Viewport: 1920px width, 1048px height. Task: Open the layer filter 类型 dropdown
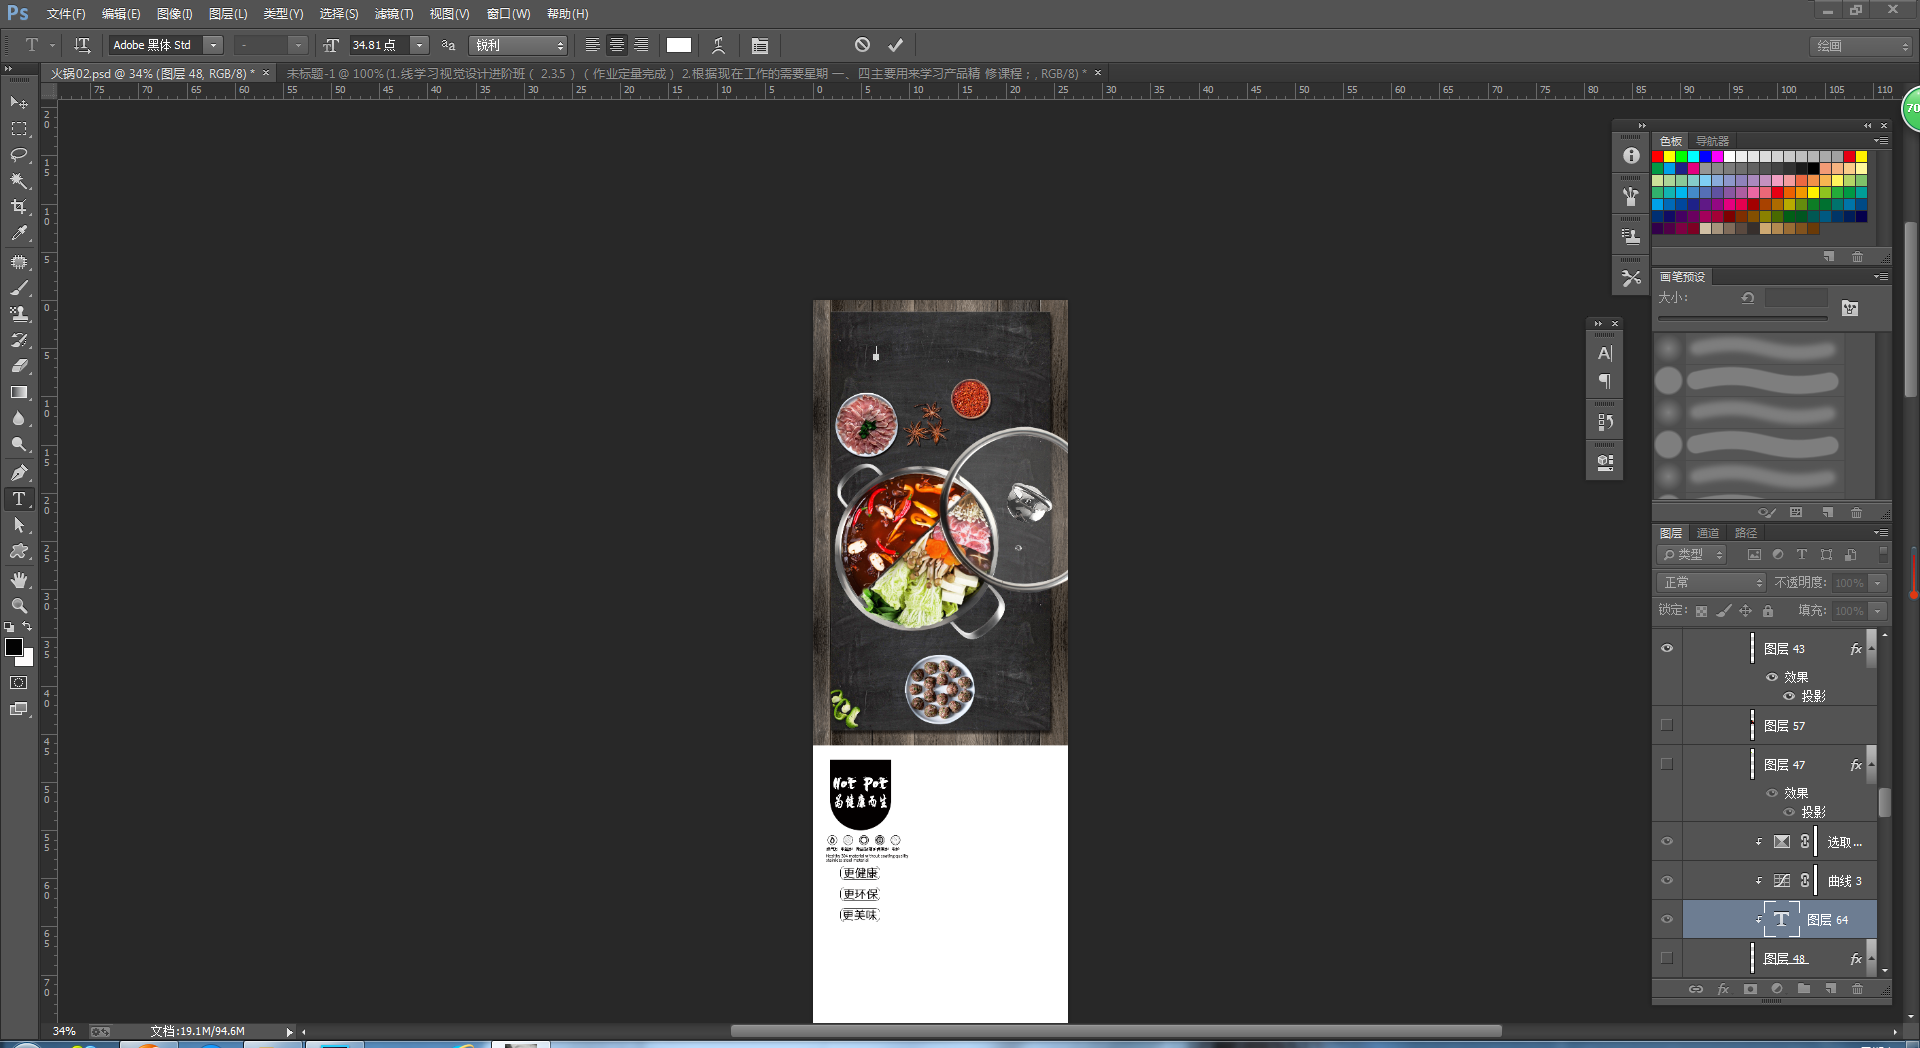(x=1692, y=555)
